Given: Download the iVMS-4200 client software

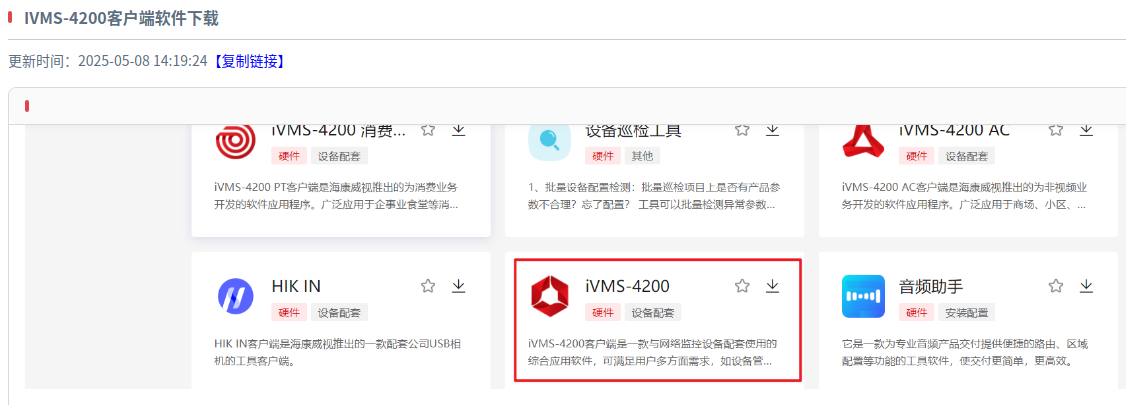Looking at the screenshot, I should click(x=773, y=287).
